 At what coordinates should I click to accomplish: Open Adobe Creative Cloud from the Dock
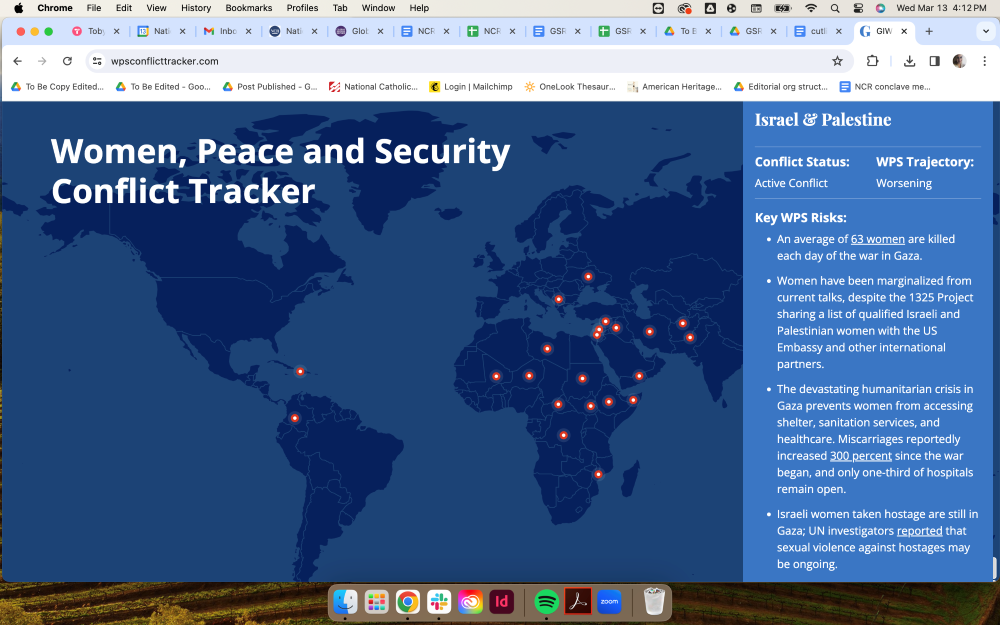point(470,601)
